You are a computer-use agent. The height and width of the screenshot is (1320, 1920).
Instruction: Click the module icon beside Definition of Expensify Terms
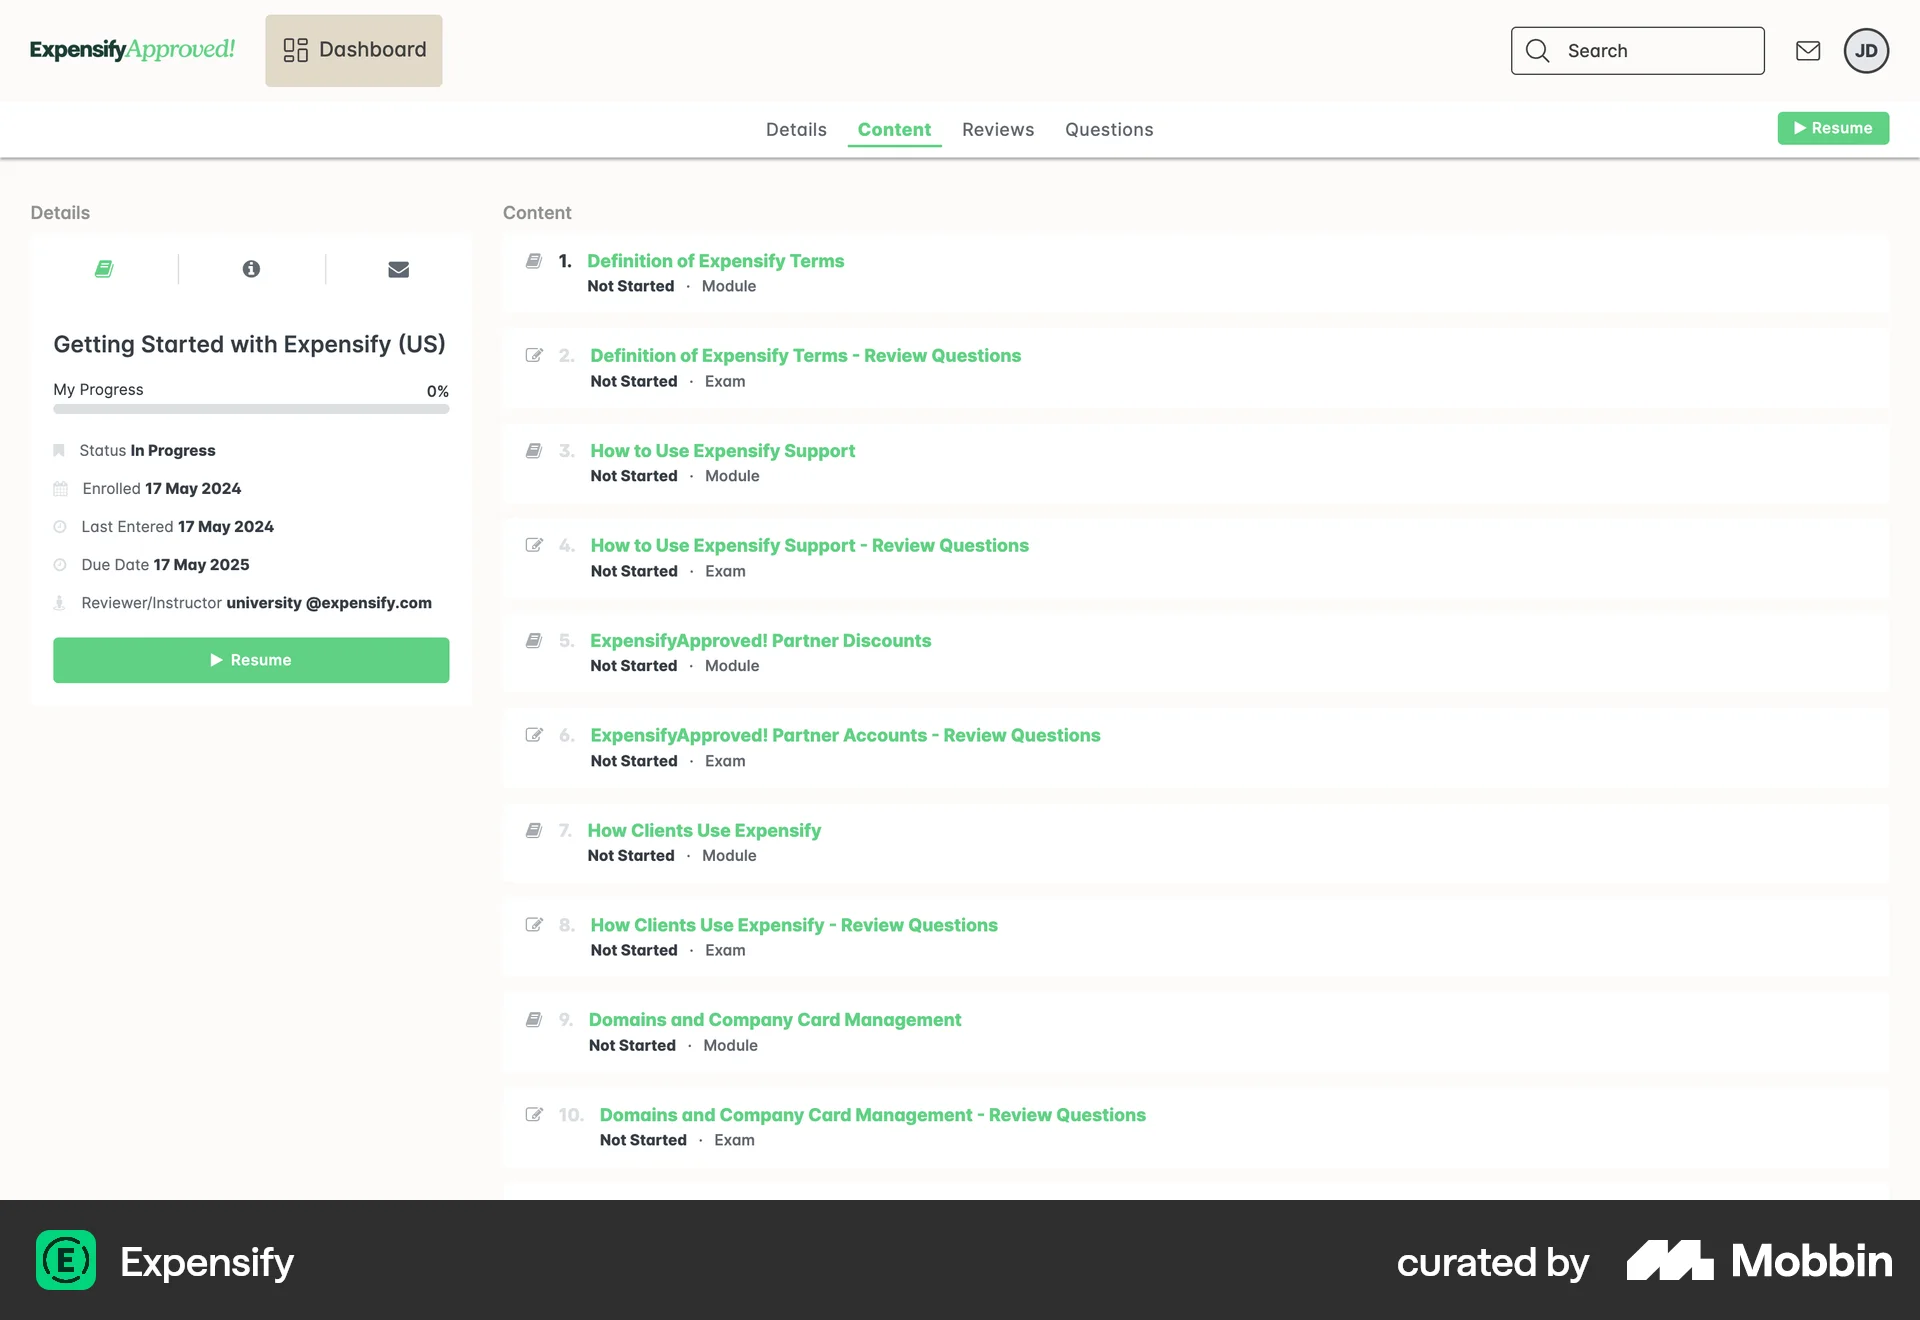pyautogui.click(x=533, y=259)
